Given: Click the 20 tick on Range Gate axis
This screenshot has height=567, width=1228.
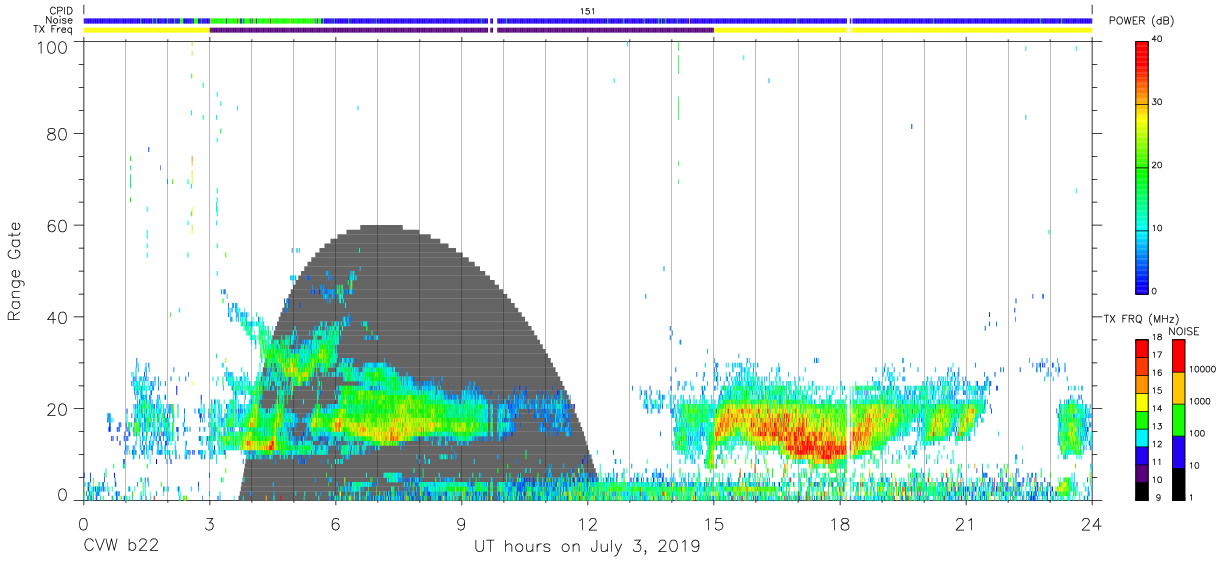Looking at the screenshot, I should point(58,409).
